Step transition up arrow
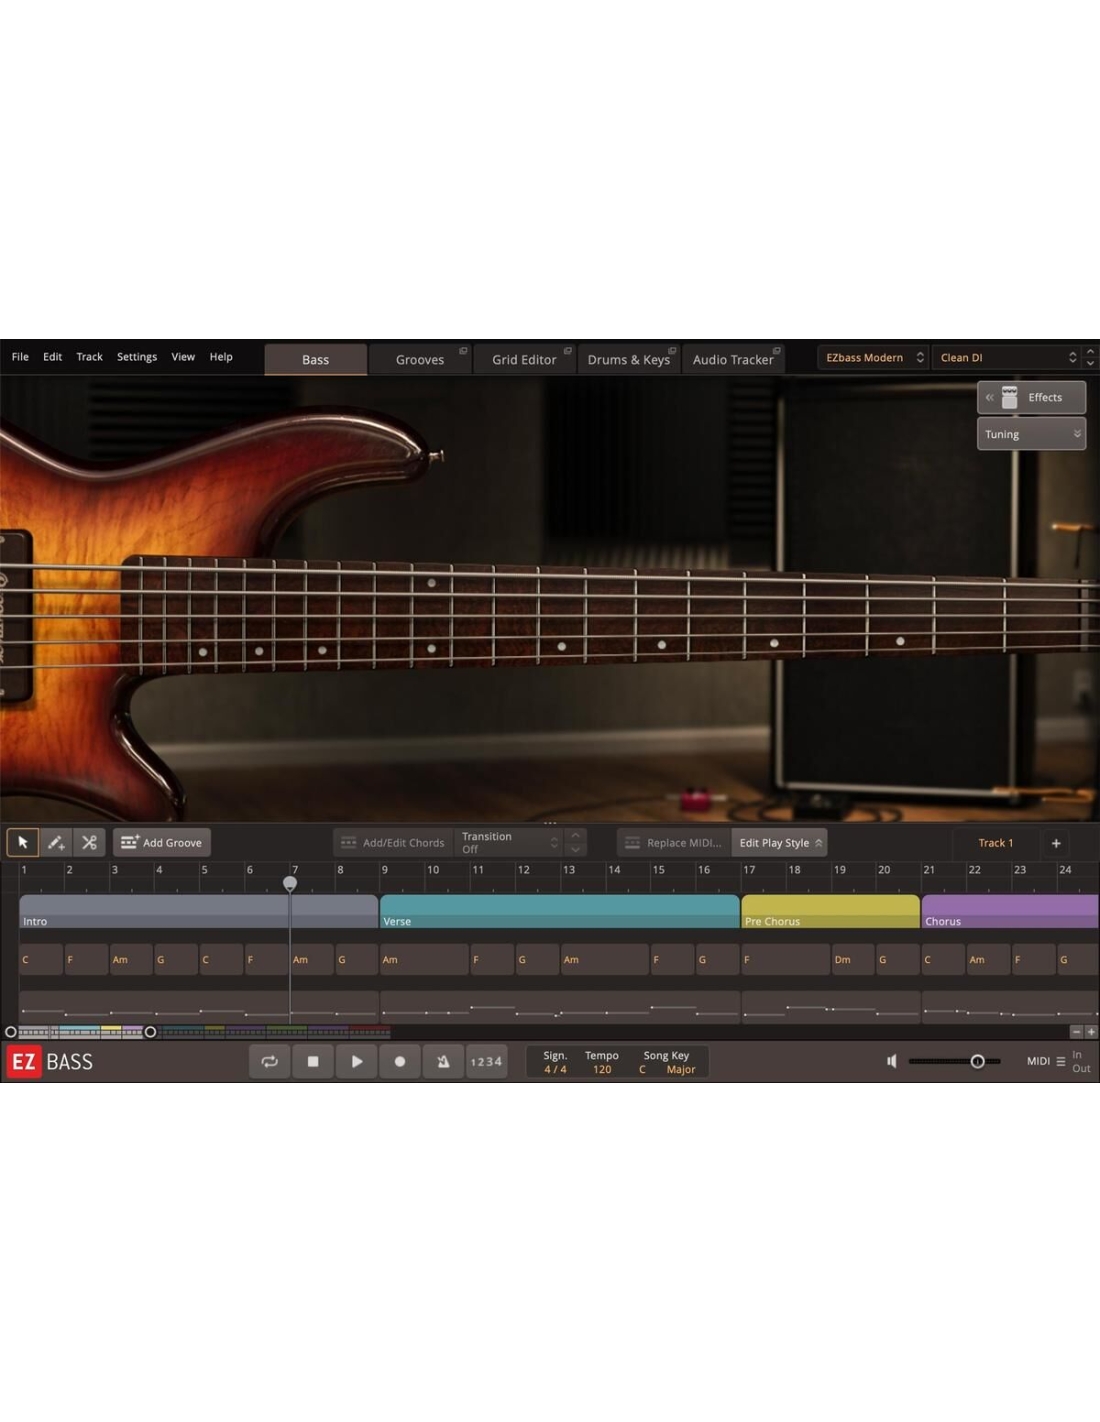The height and width of the screenshot is (1422, 1100). [x=575, y=835]
